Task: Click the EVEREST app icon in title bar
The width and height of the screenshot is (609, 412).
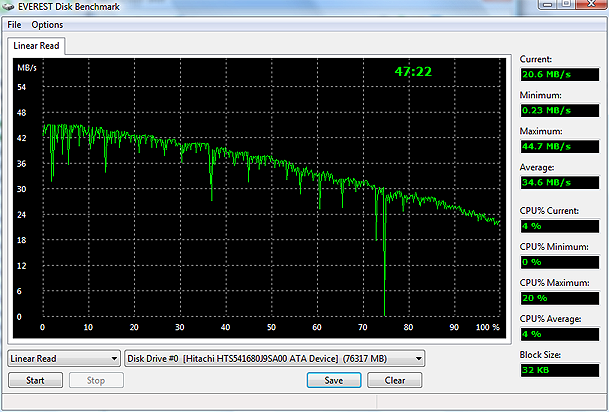Action: pos(10,8)
